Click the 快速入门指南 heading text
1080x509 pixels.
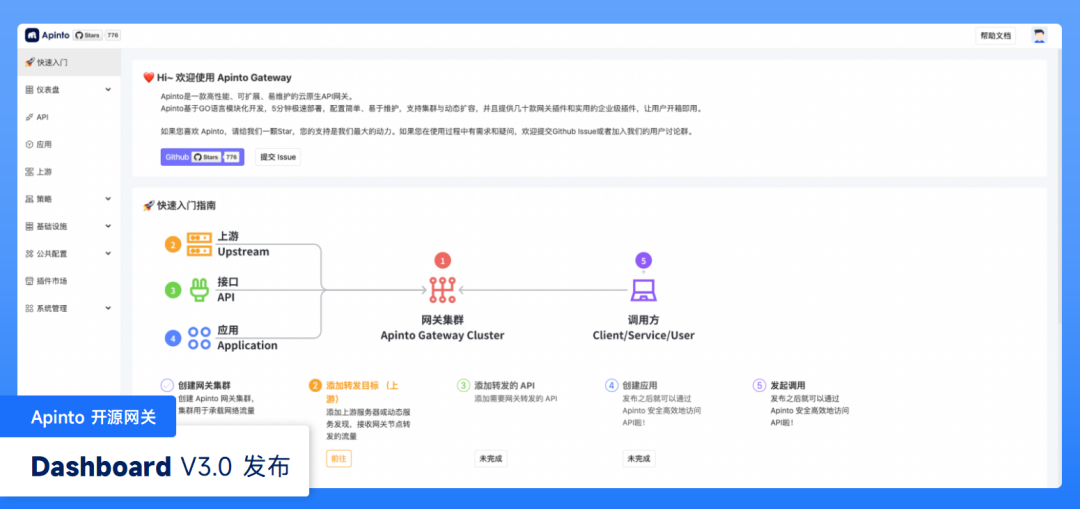pyautogui.click(x=189, y=205)
